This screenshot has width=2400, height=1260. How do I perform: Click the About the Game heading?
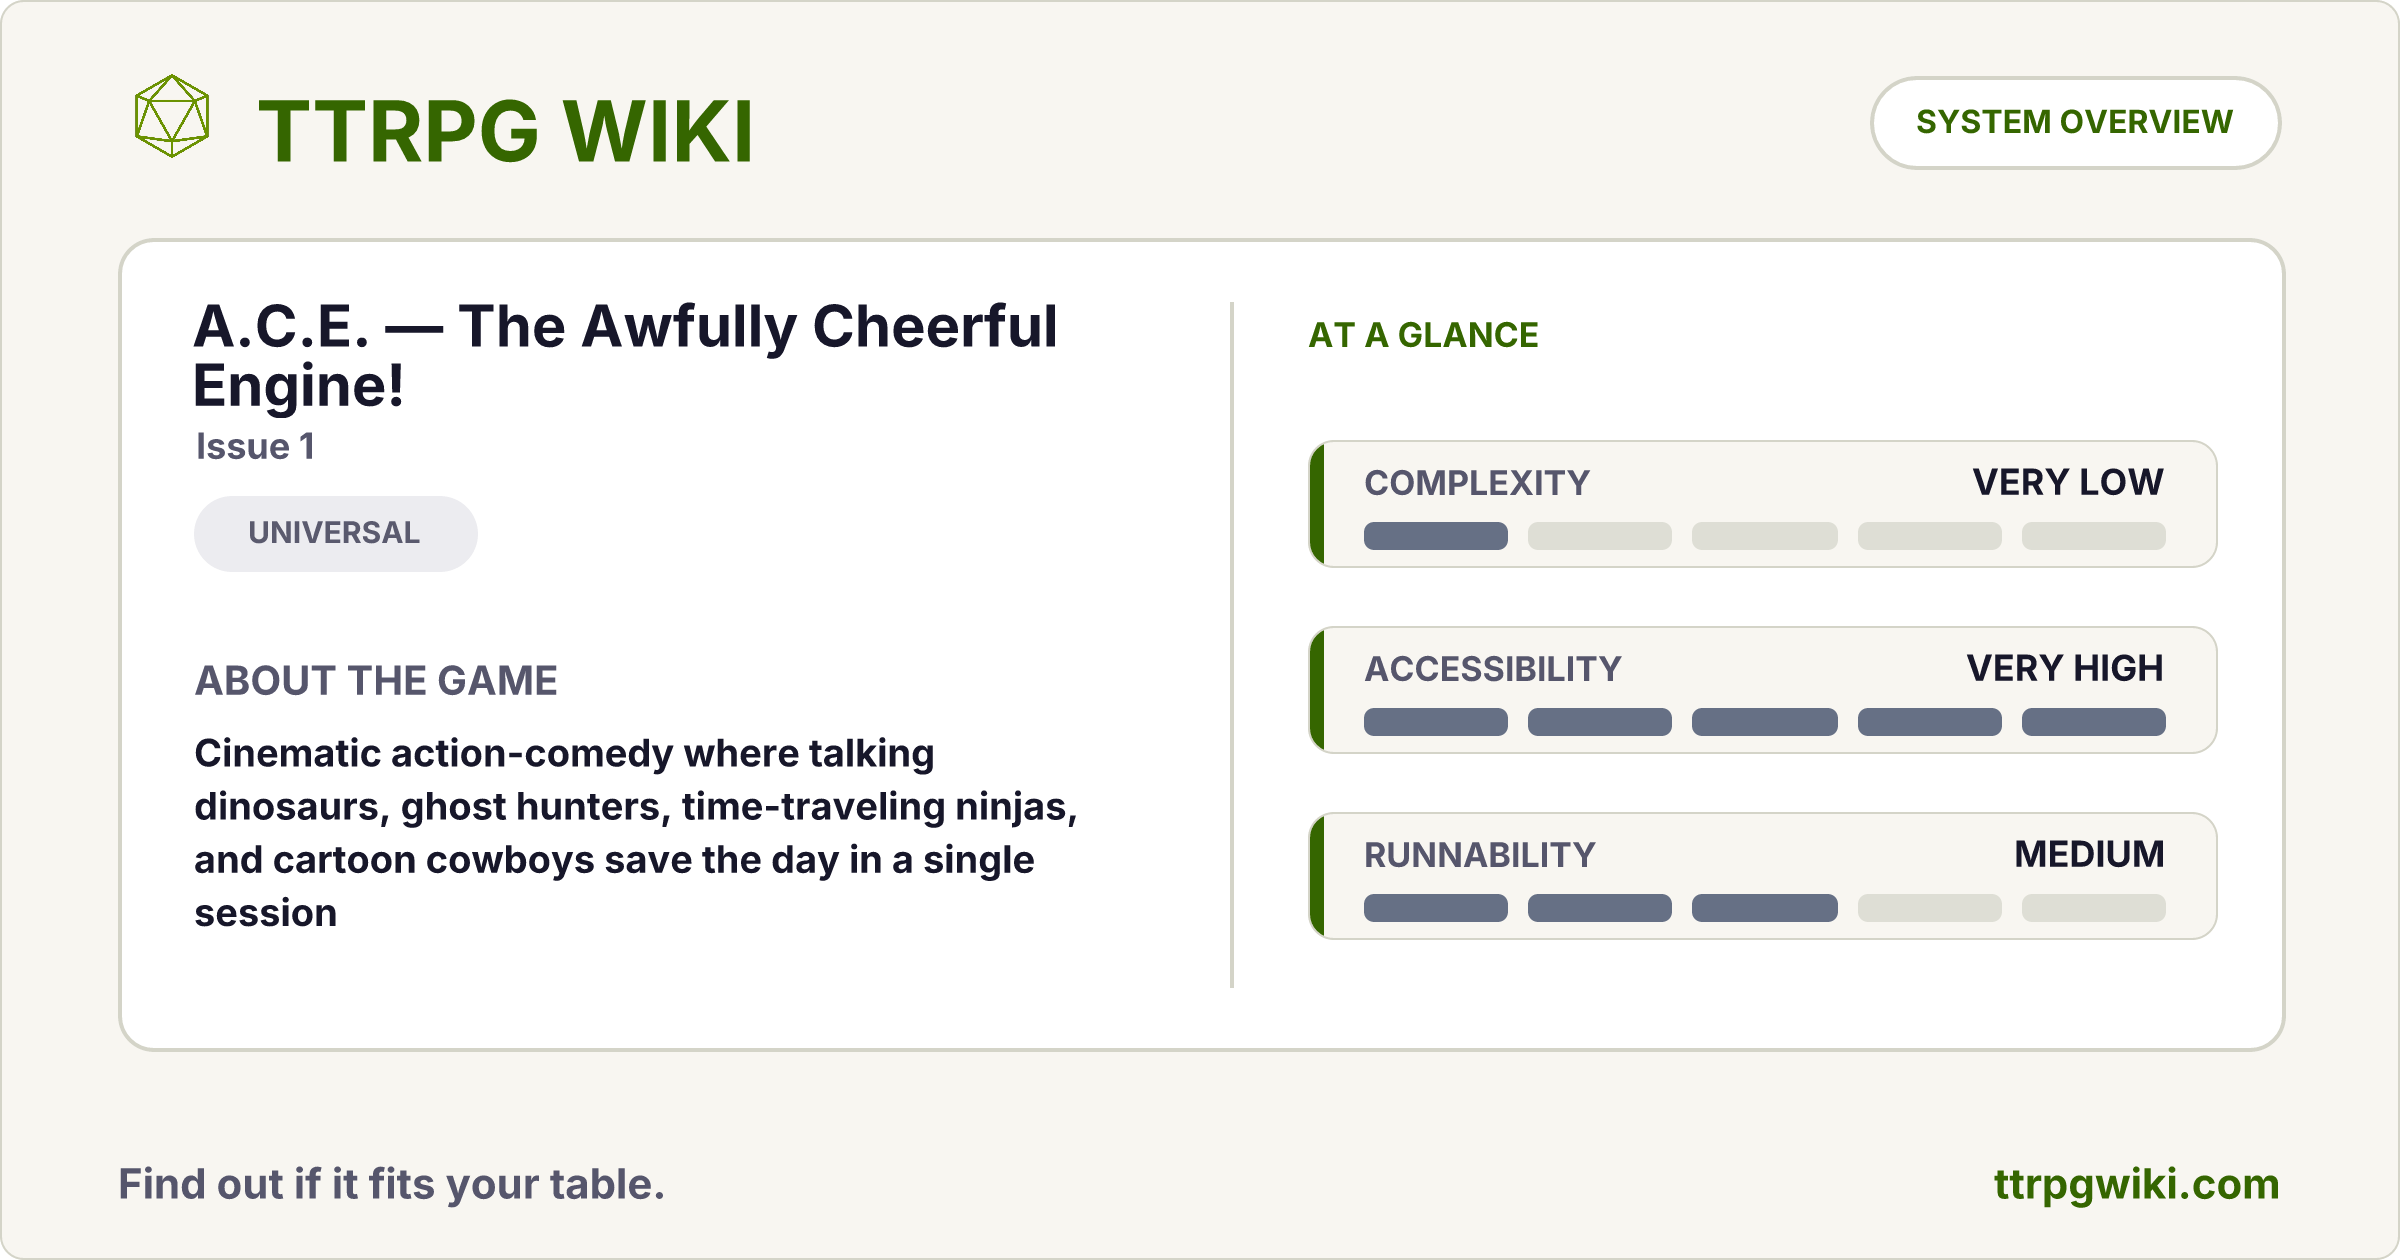[x=376, y=681]
